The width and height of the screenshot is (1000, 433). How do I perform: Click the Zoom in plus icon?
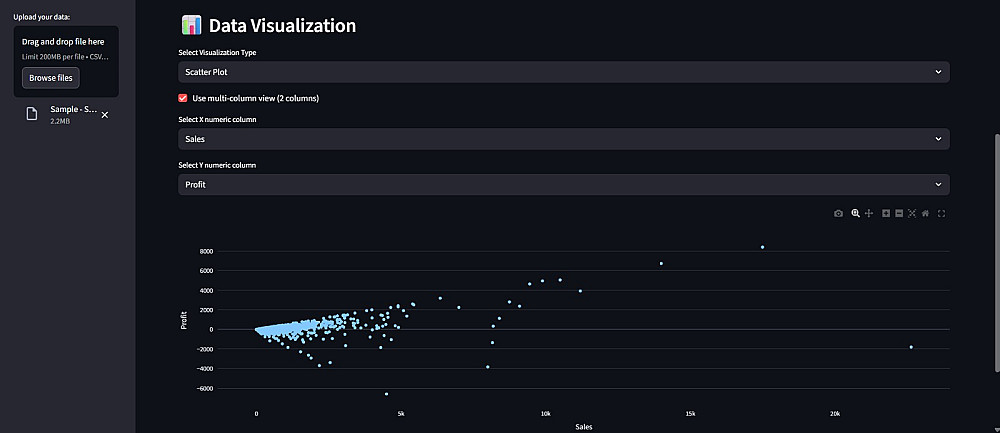click(x=886, y=213)
